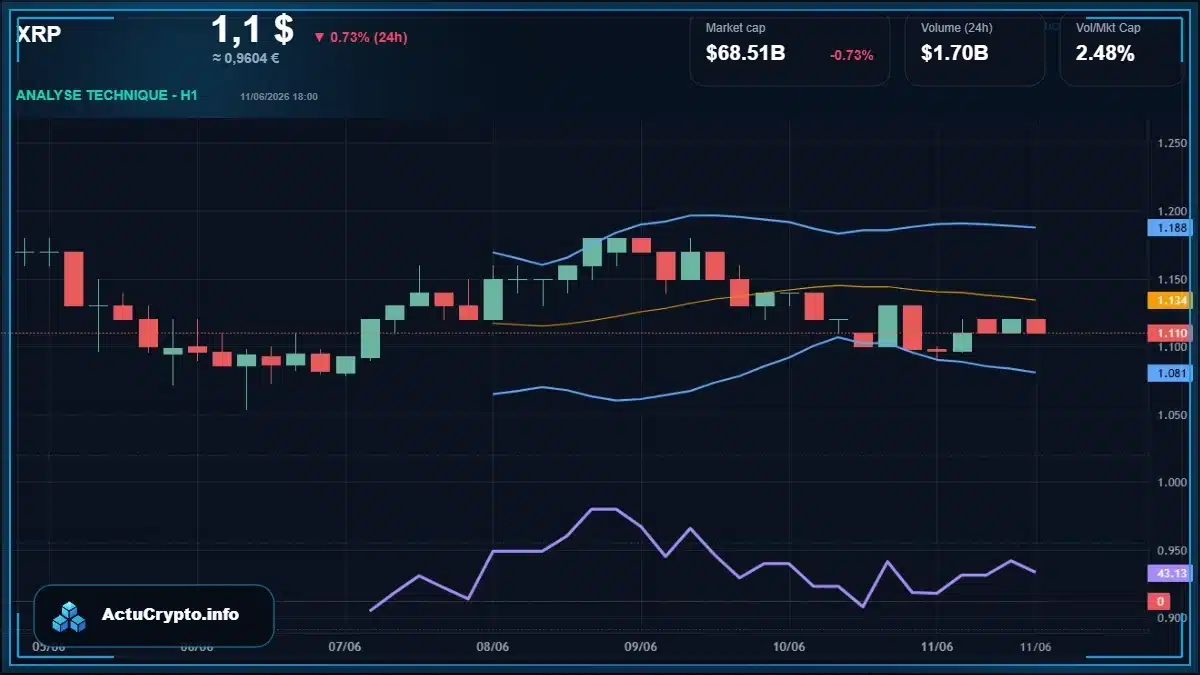This screenshot has width=1200, height=675.
Task: Click the -0.73% market cap change
Action: point(852,55)
